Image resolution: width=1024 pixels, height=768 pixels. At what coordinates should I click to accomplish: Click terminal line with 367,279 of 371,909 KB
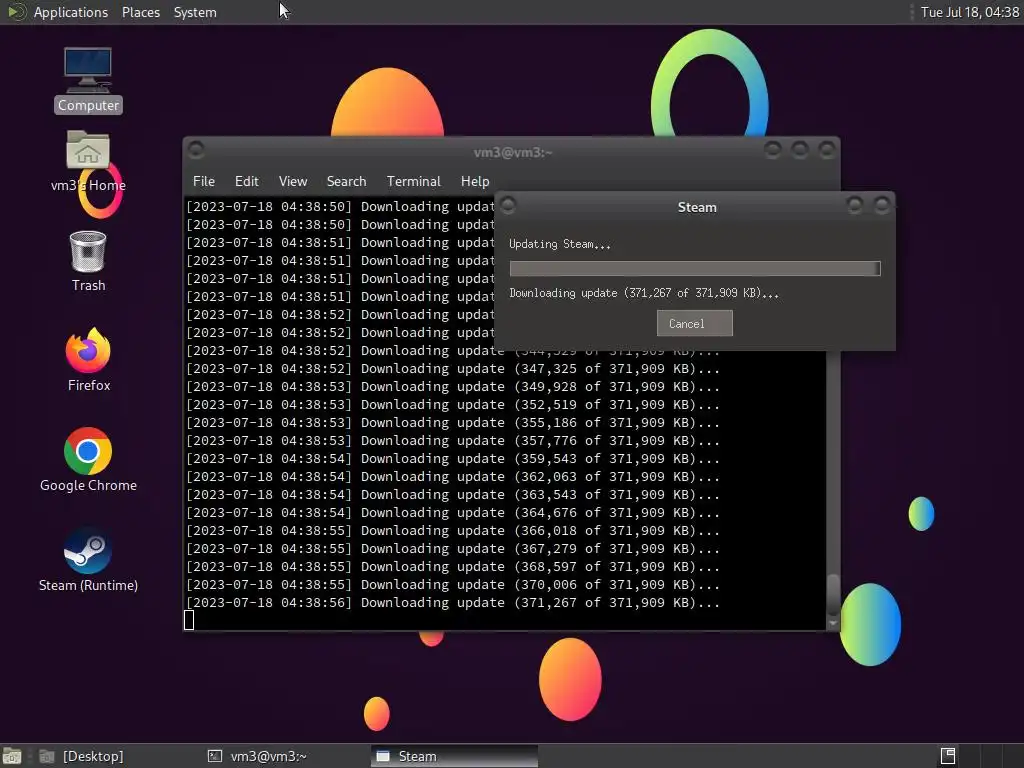pos(453,549)
